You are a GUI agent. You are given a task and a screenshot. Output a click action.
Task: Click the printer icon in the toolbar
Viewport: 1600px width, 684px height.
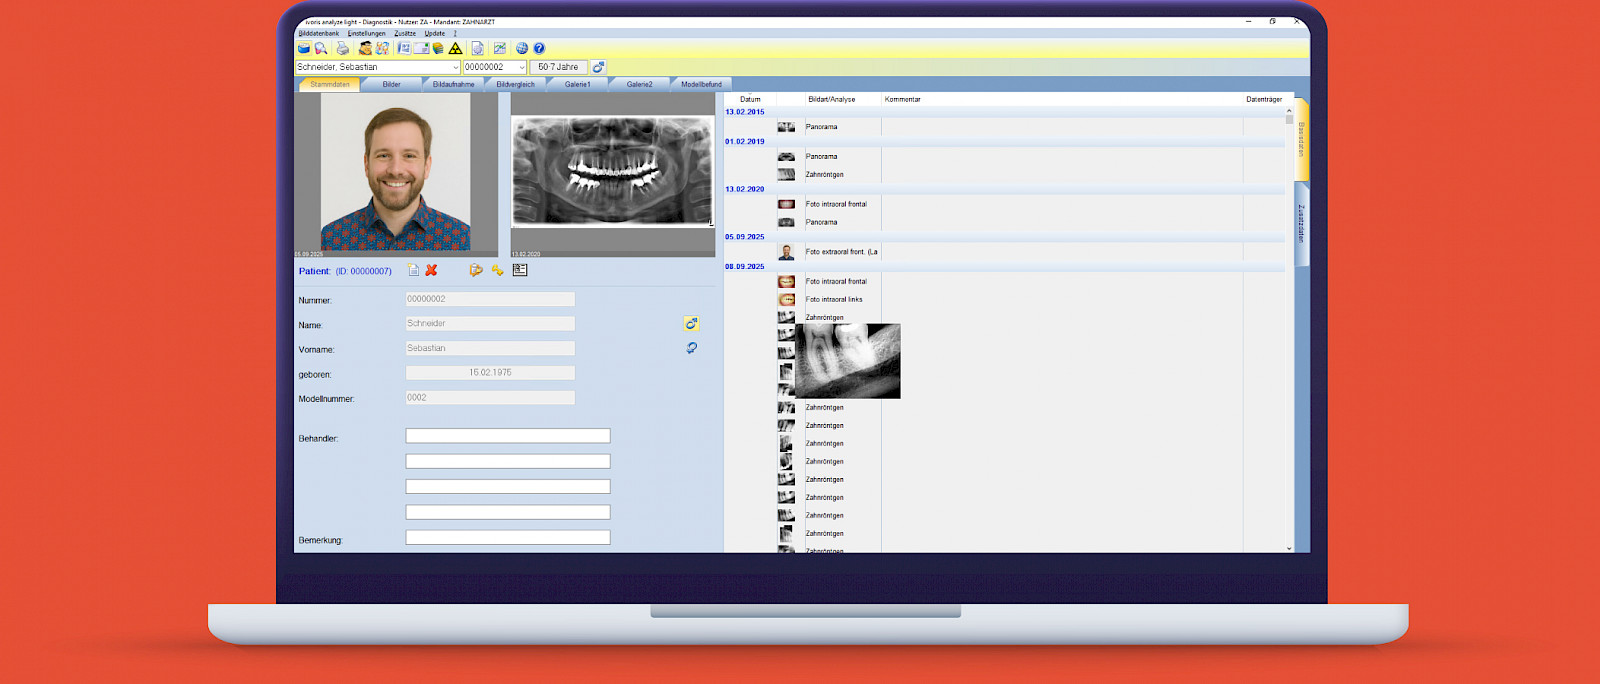pyautogui.click(x=343, y=48)
